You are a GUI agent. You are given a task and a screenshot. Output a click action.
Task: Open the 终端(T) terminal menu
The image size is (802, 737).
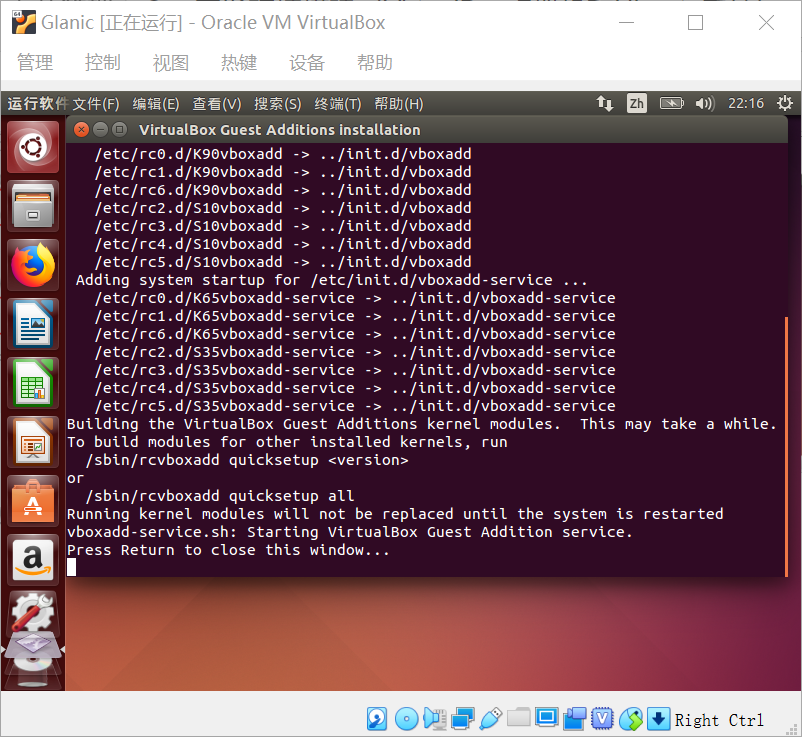pyautogui.click(x=338, y=104)
